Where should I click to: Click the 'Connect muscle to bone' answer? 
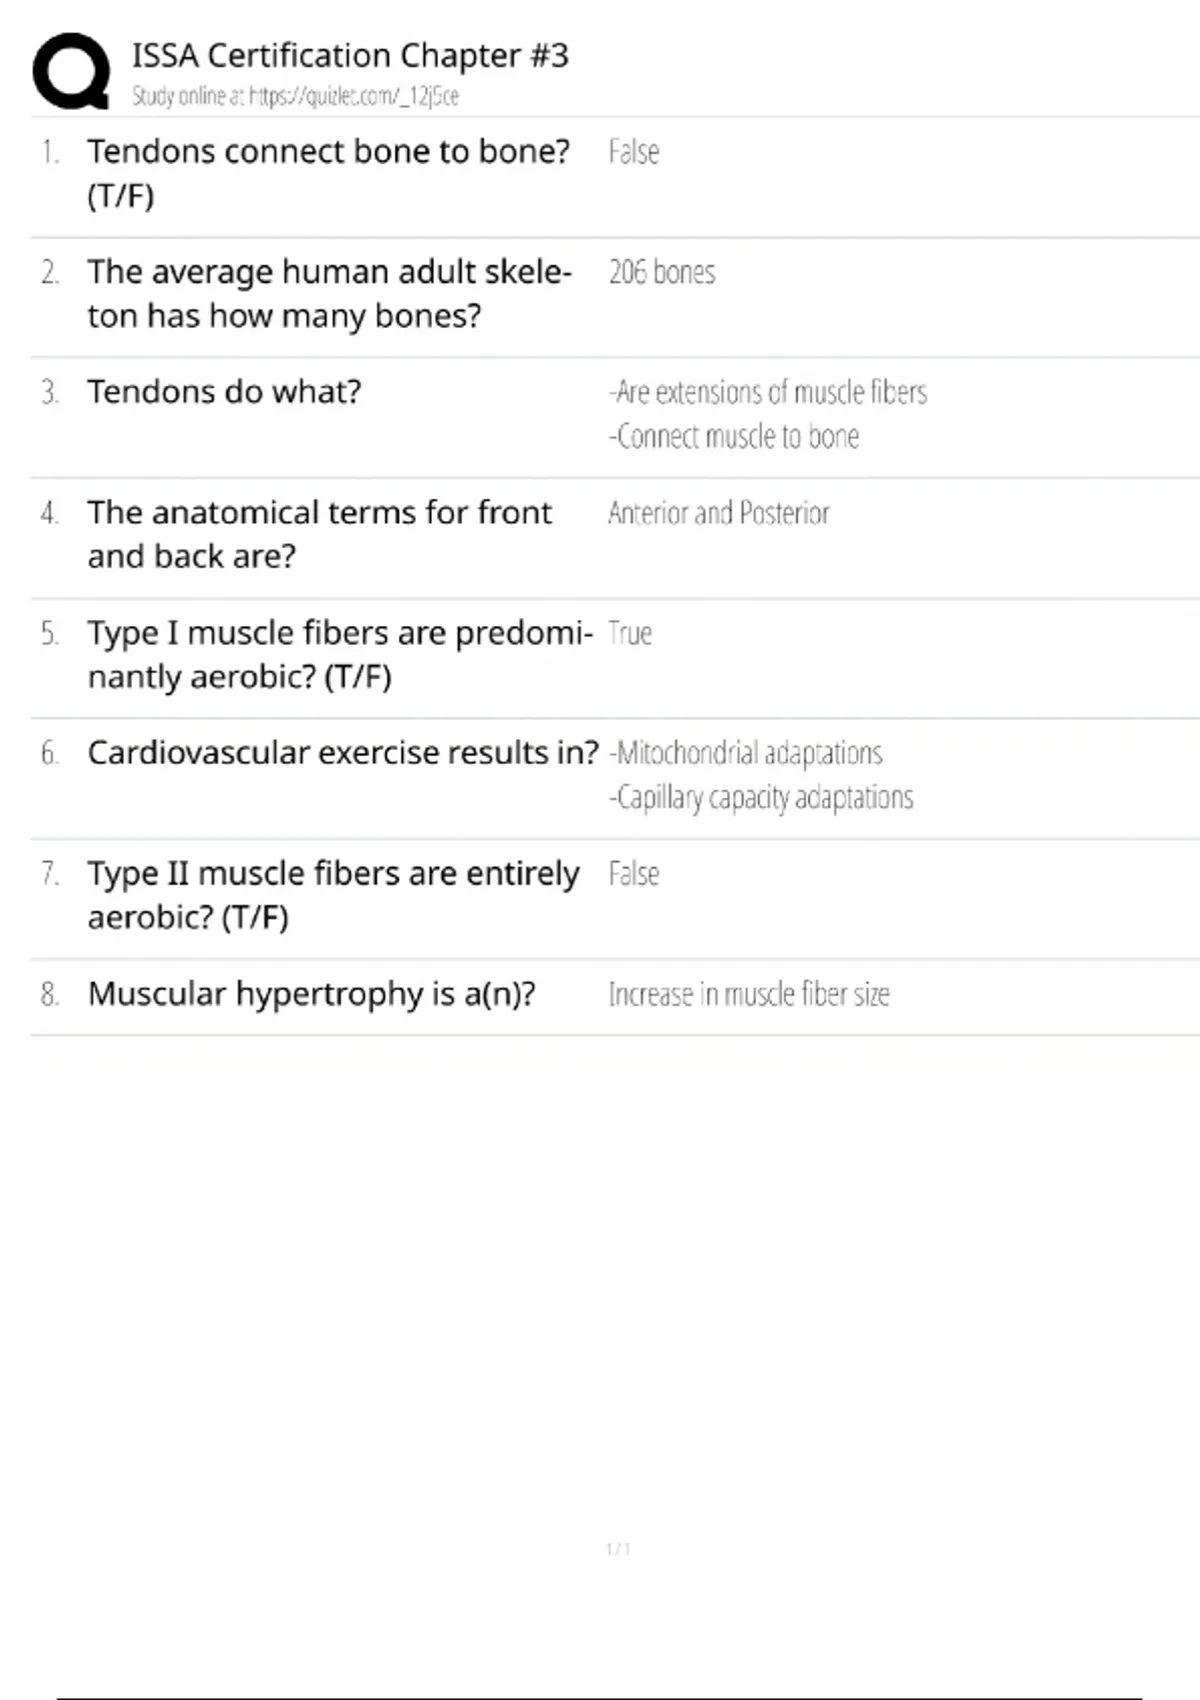[734, 437]
